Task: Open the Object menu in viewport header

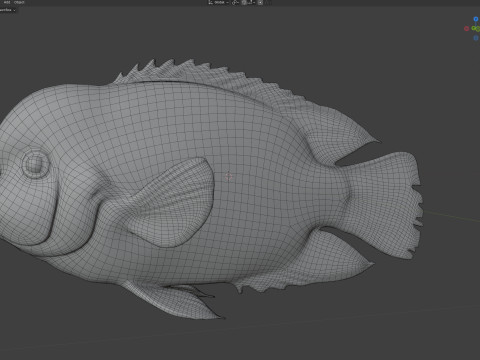Action: point(19,2)
